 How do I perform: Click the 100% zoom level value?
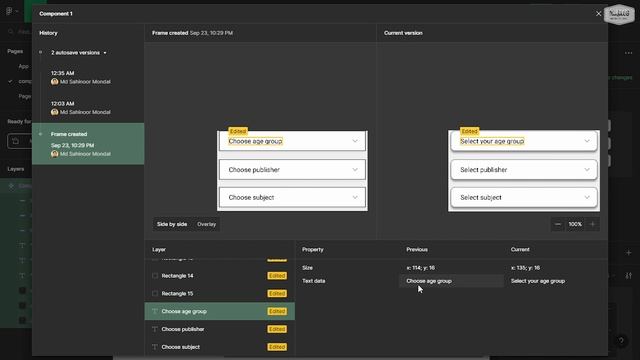[x=575, y=224]
